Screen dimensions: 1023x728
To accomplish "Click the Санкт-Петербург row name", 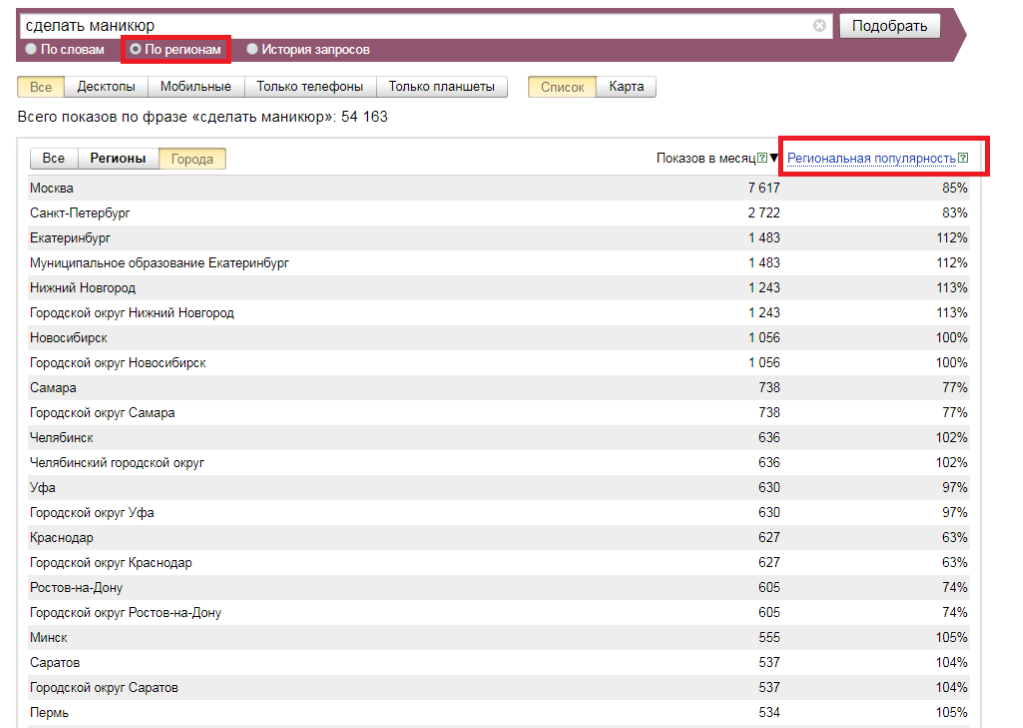I will (80, 213).
